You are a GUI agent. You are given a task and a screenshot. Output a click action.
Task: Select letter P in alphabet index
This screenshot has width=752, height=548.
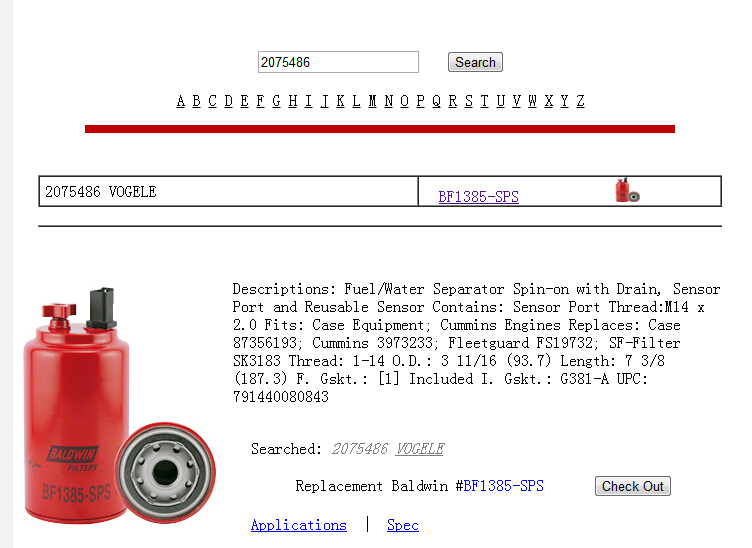[x=420, y=101]
